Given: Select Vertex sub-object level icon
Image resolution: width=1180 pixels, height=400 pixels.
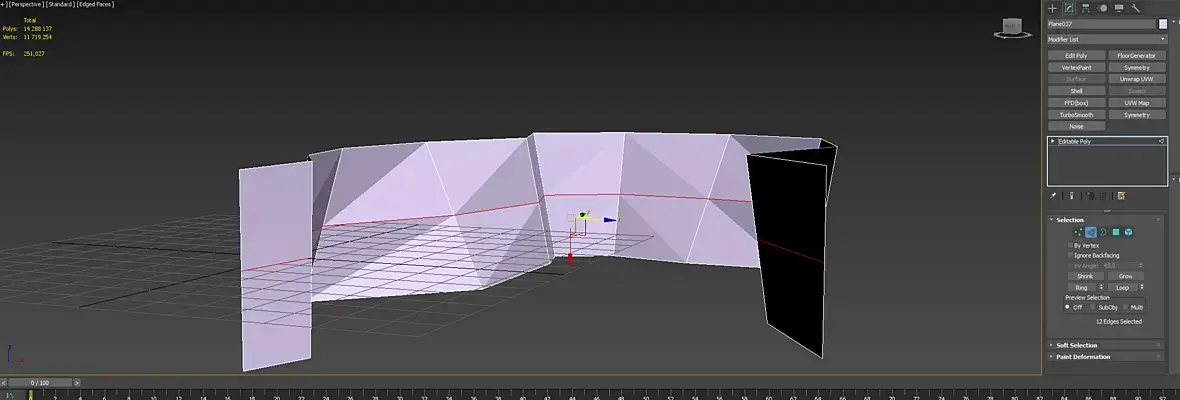Looking at the screenshot, I should pyautogui.click(x=1078, y=232).
